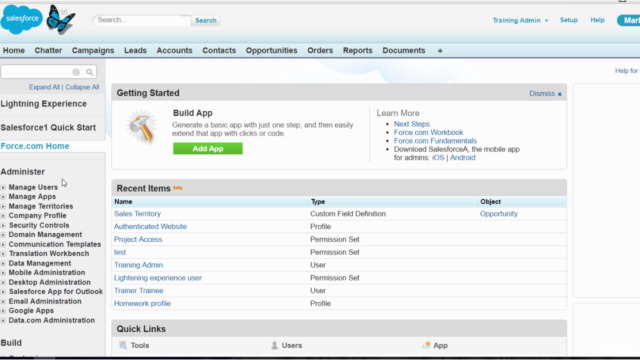Open the Training Admin user record

point(138,265)
